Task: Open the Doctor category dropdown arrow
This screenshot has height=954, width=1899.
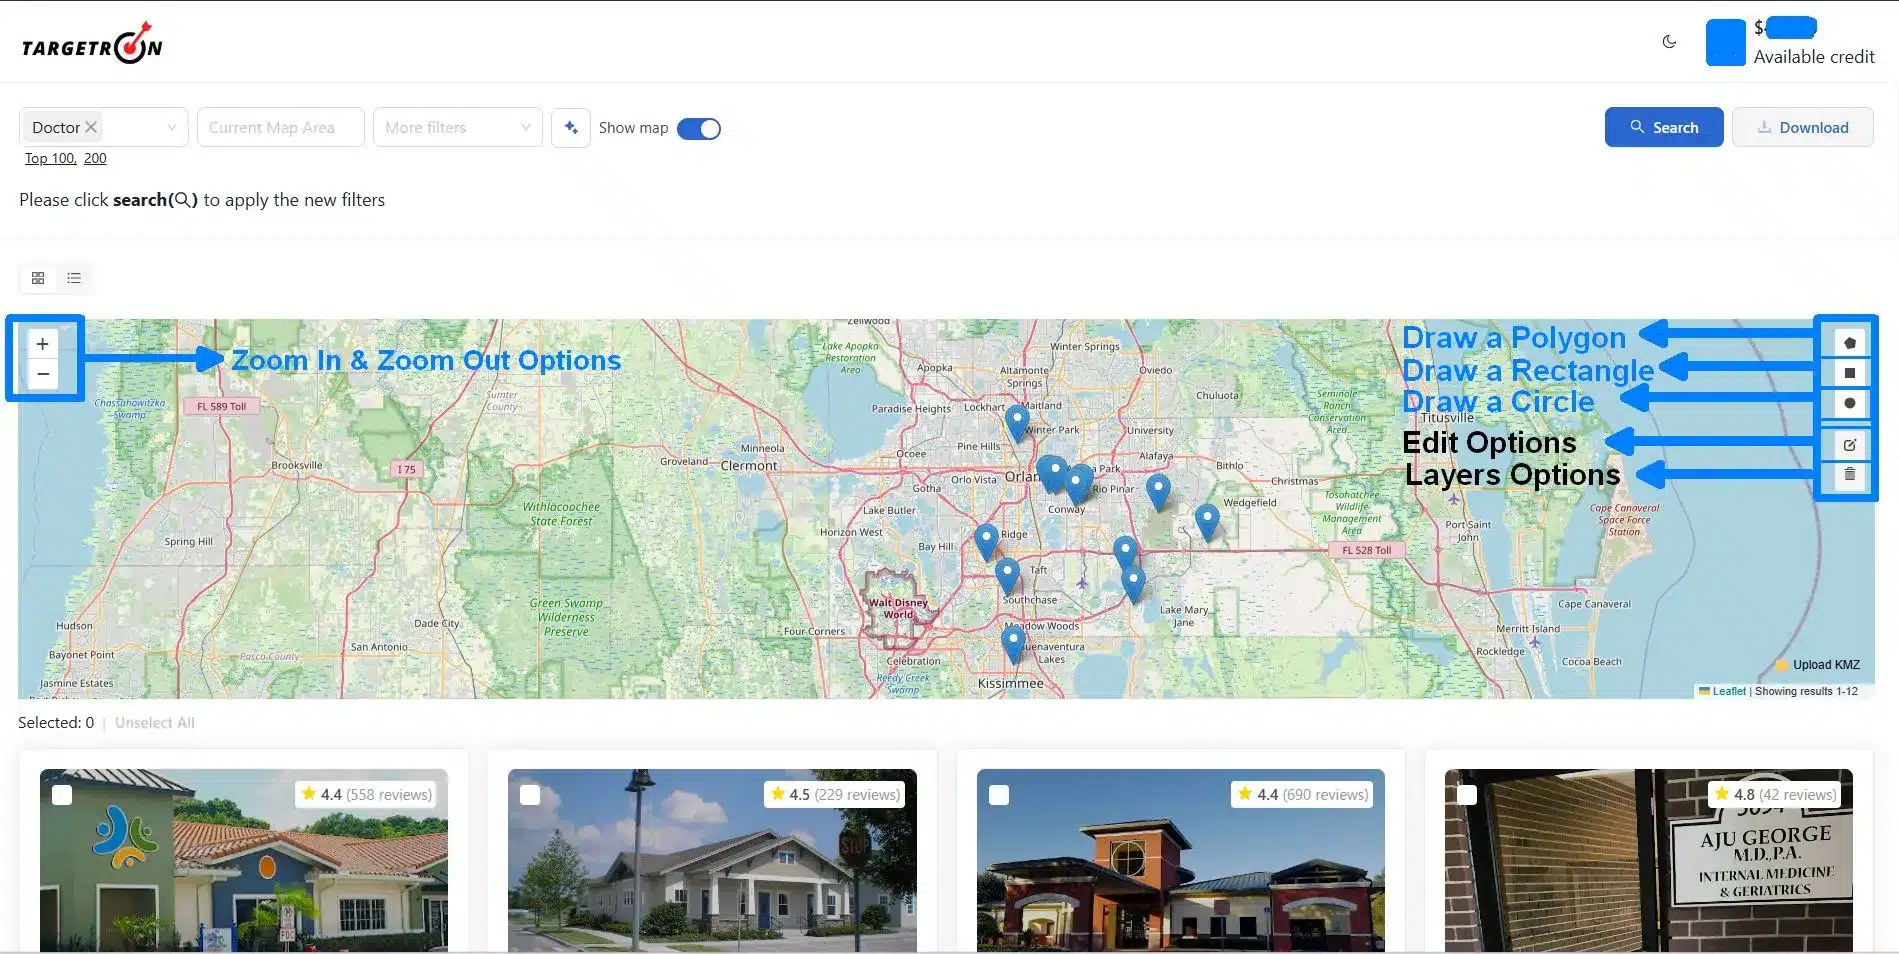Action: [x=171, y=128]
